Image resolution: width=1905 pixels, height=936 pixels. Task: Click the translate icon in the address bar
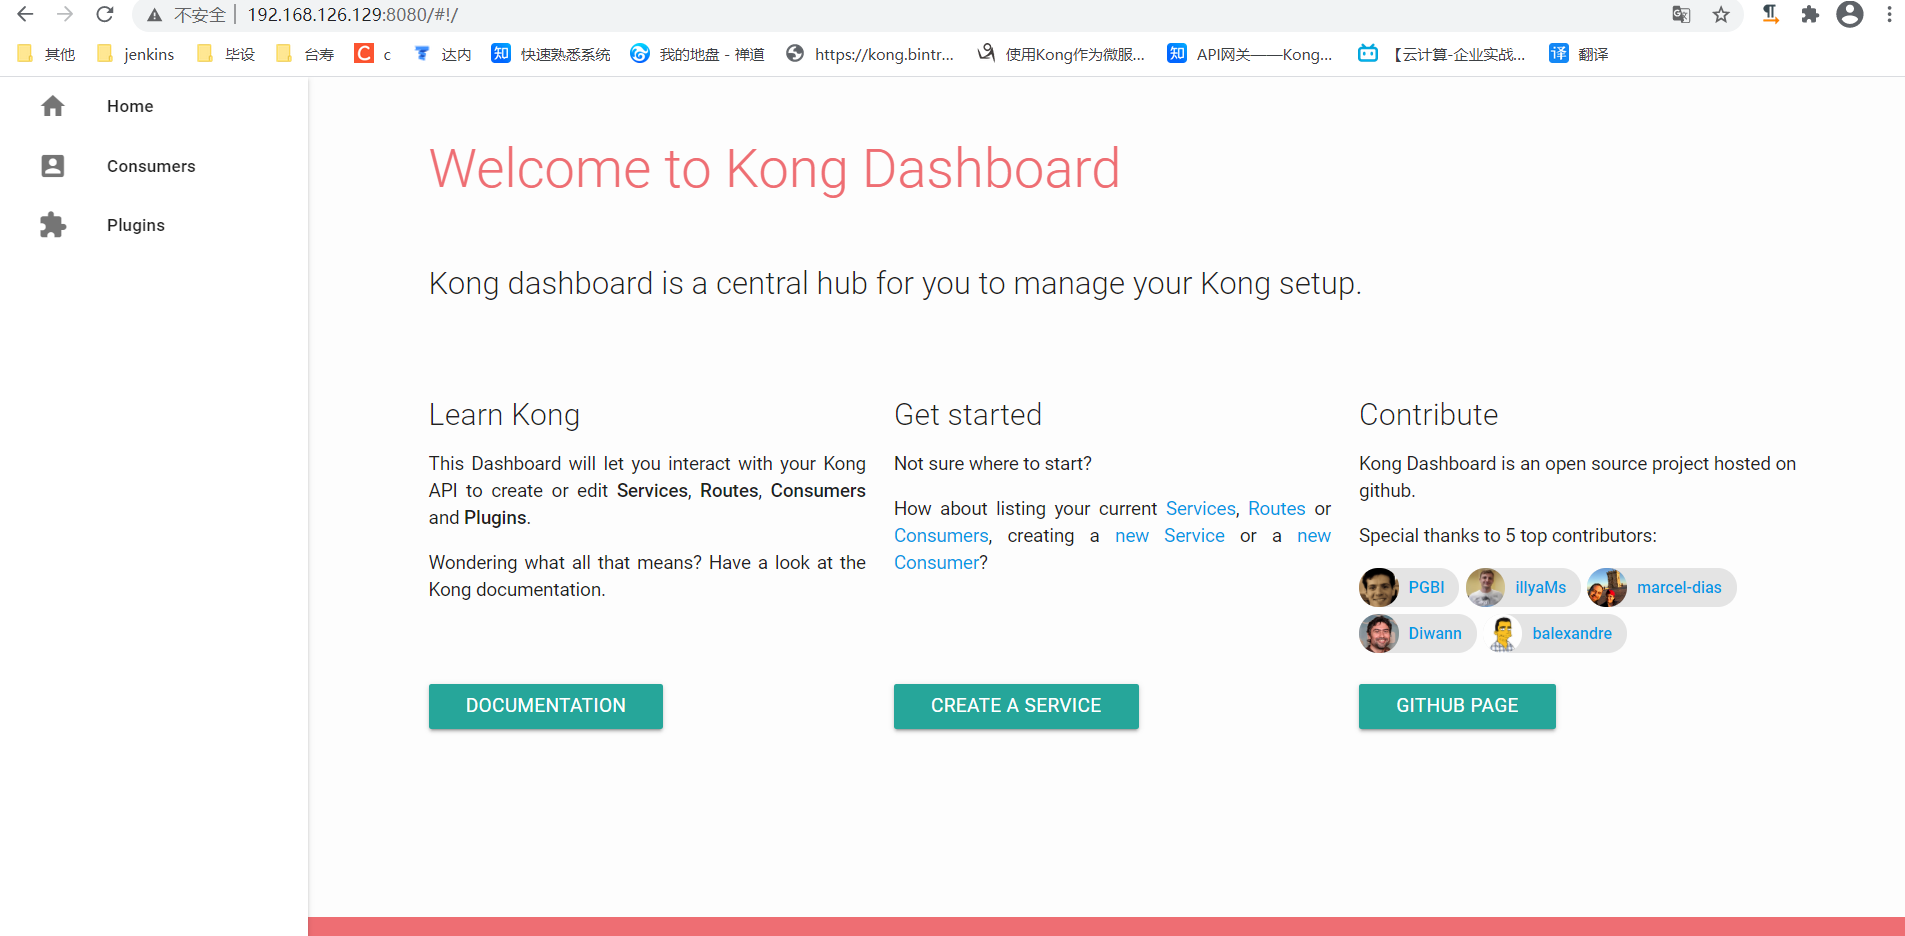point(1681,15)
